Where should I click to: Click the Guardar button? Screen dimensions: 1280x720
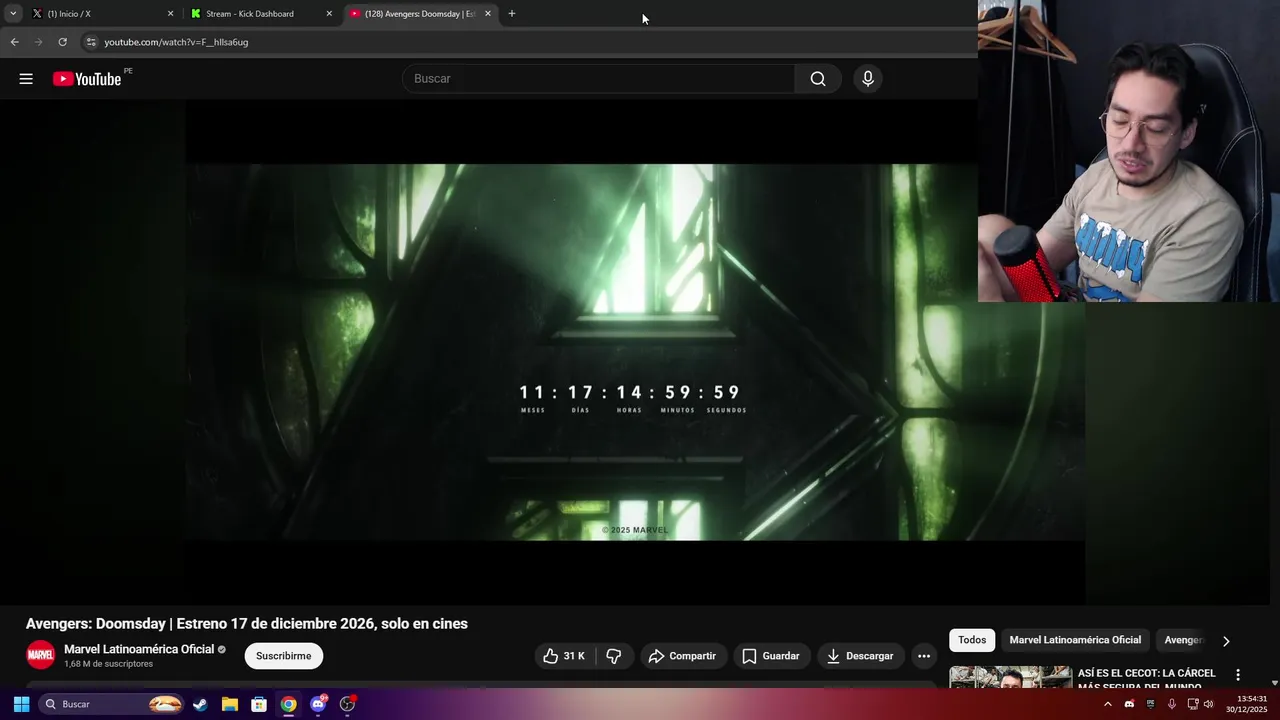771,656
